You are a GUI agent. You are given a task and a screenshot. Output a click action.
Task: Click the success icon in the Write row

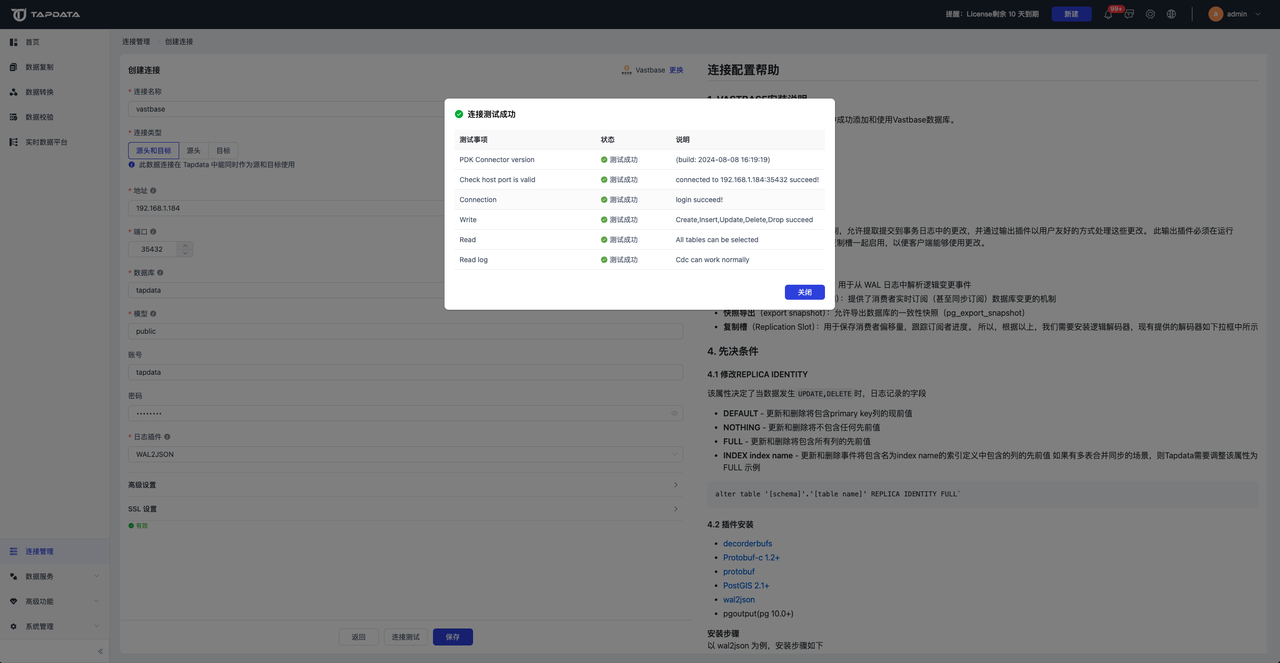pos(604,220)
